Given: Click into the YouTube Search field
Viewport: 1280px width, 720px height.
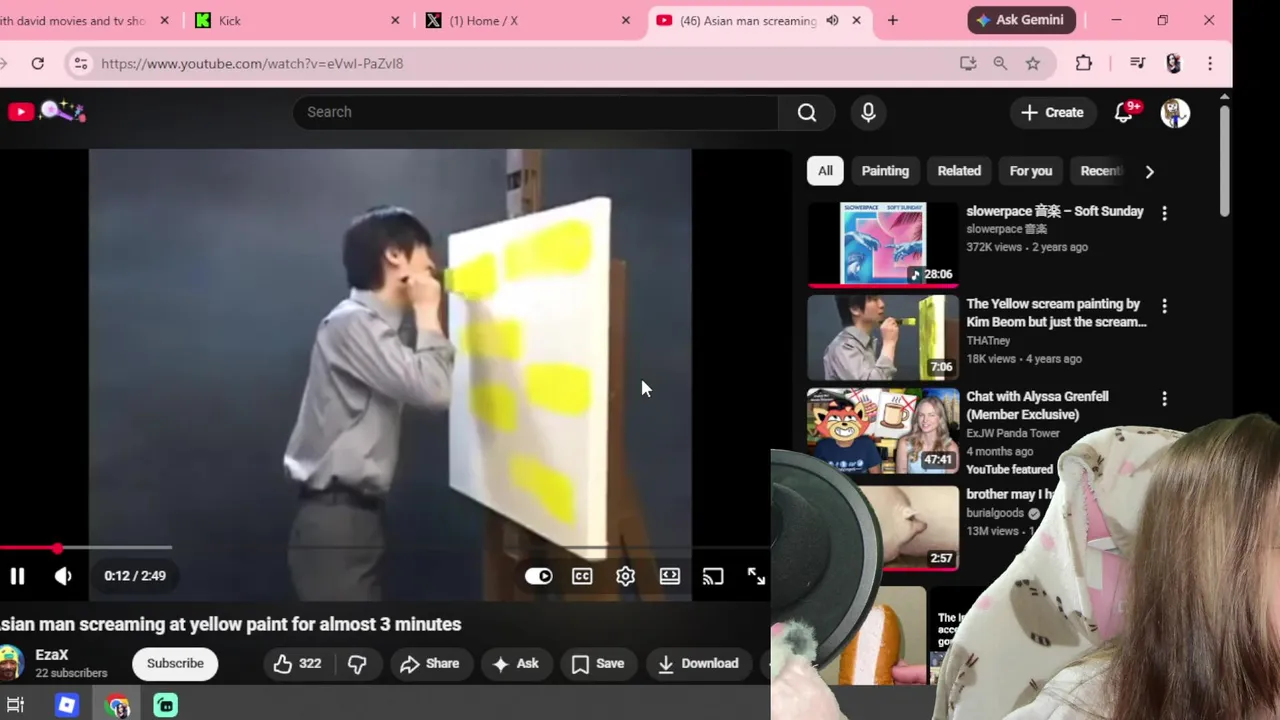Looking at the screenshot, I should (535, 112).
